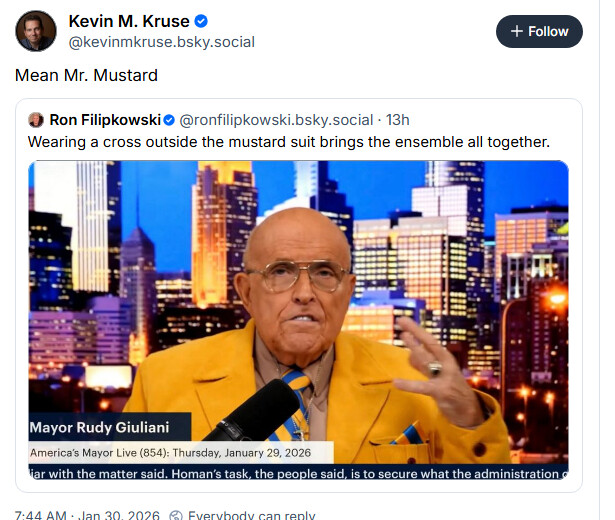Click the globe icon beside Everybody can reply
Screen dimensions: 615x520
(178, 515)
